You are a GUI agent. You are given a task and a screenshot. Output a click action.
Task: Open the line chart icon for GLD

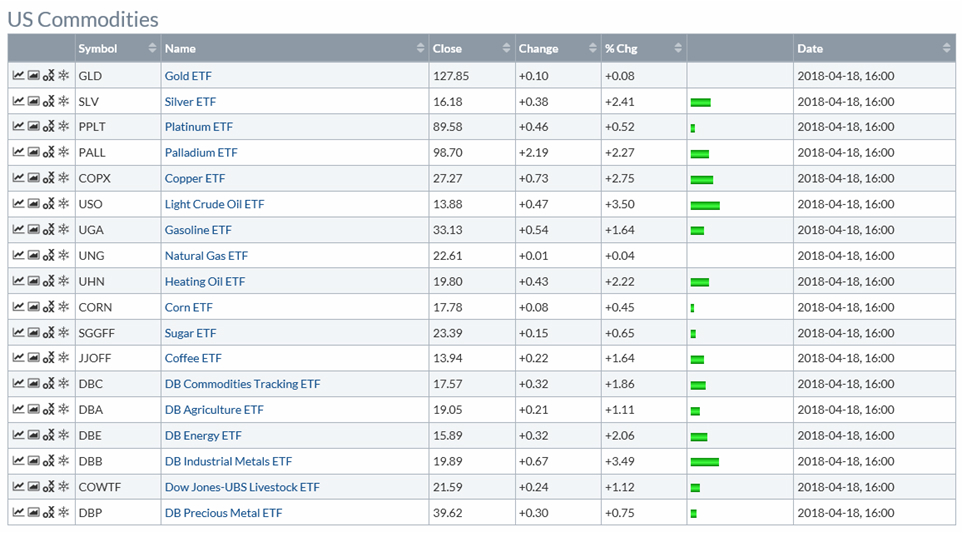(18, 76)
